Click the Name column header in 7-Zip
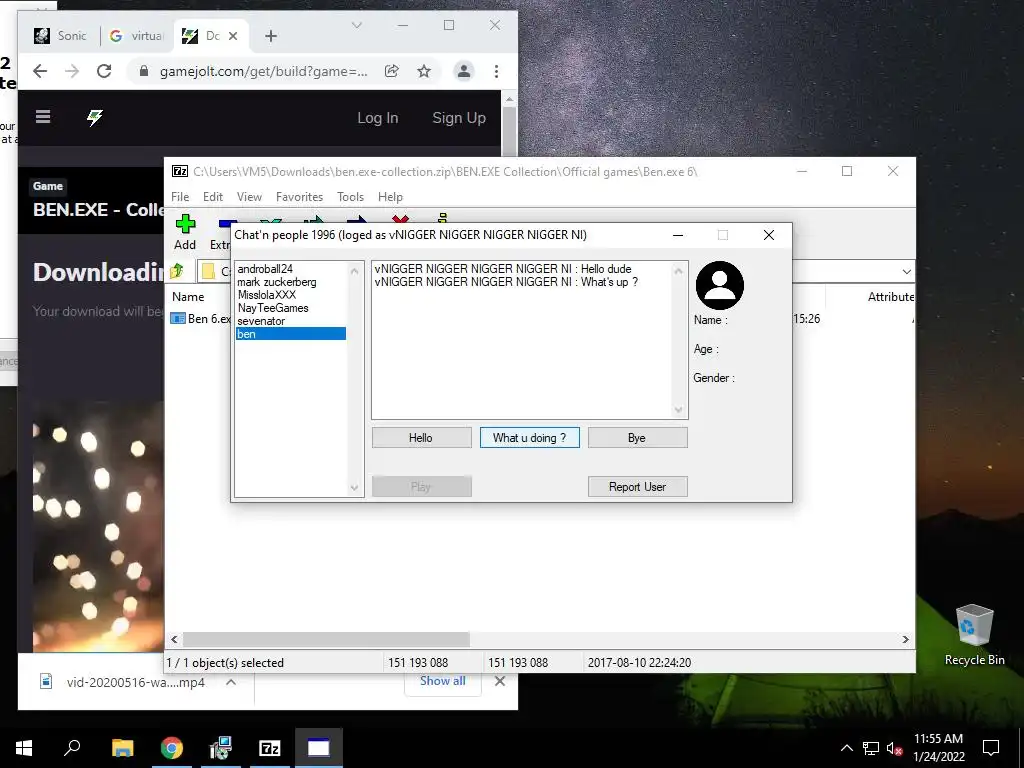 (188, 296)
